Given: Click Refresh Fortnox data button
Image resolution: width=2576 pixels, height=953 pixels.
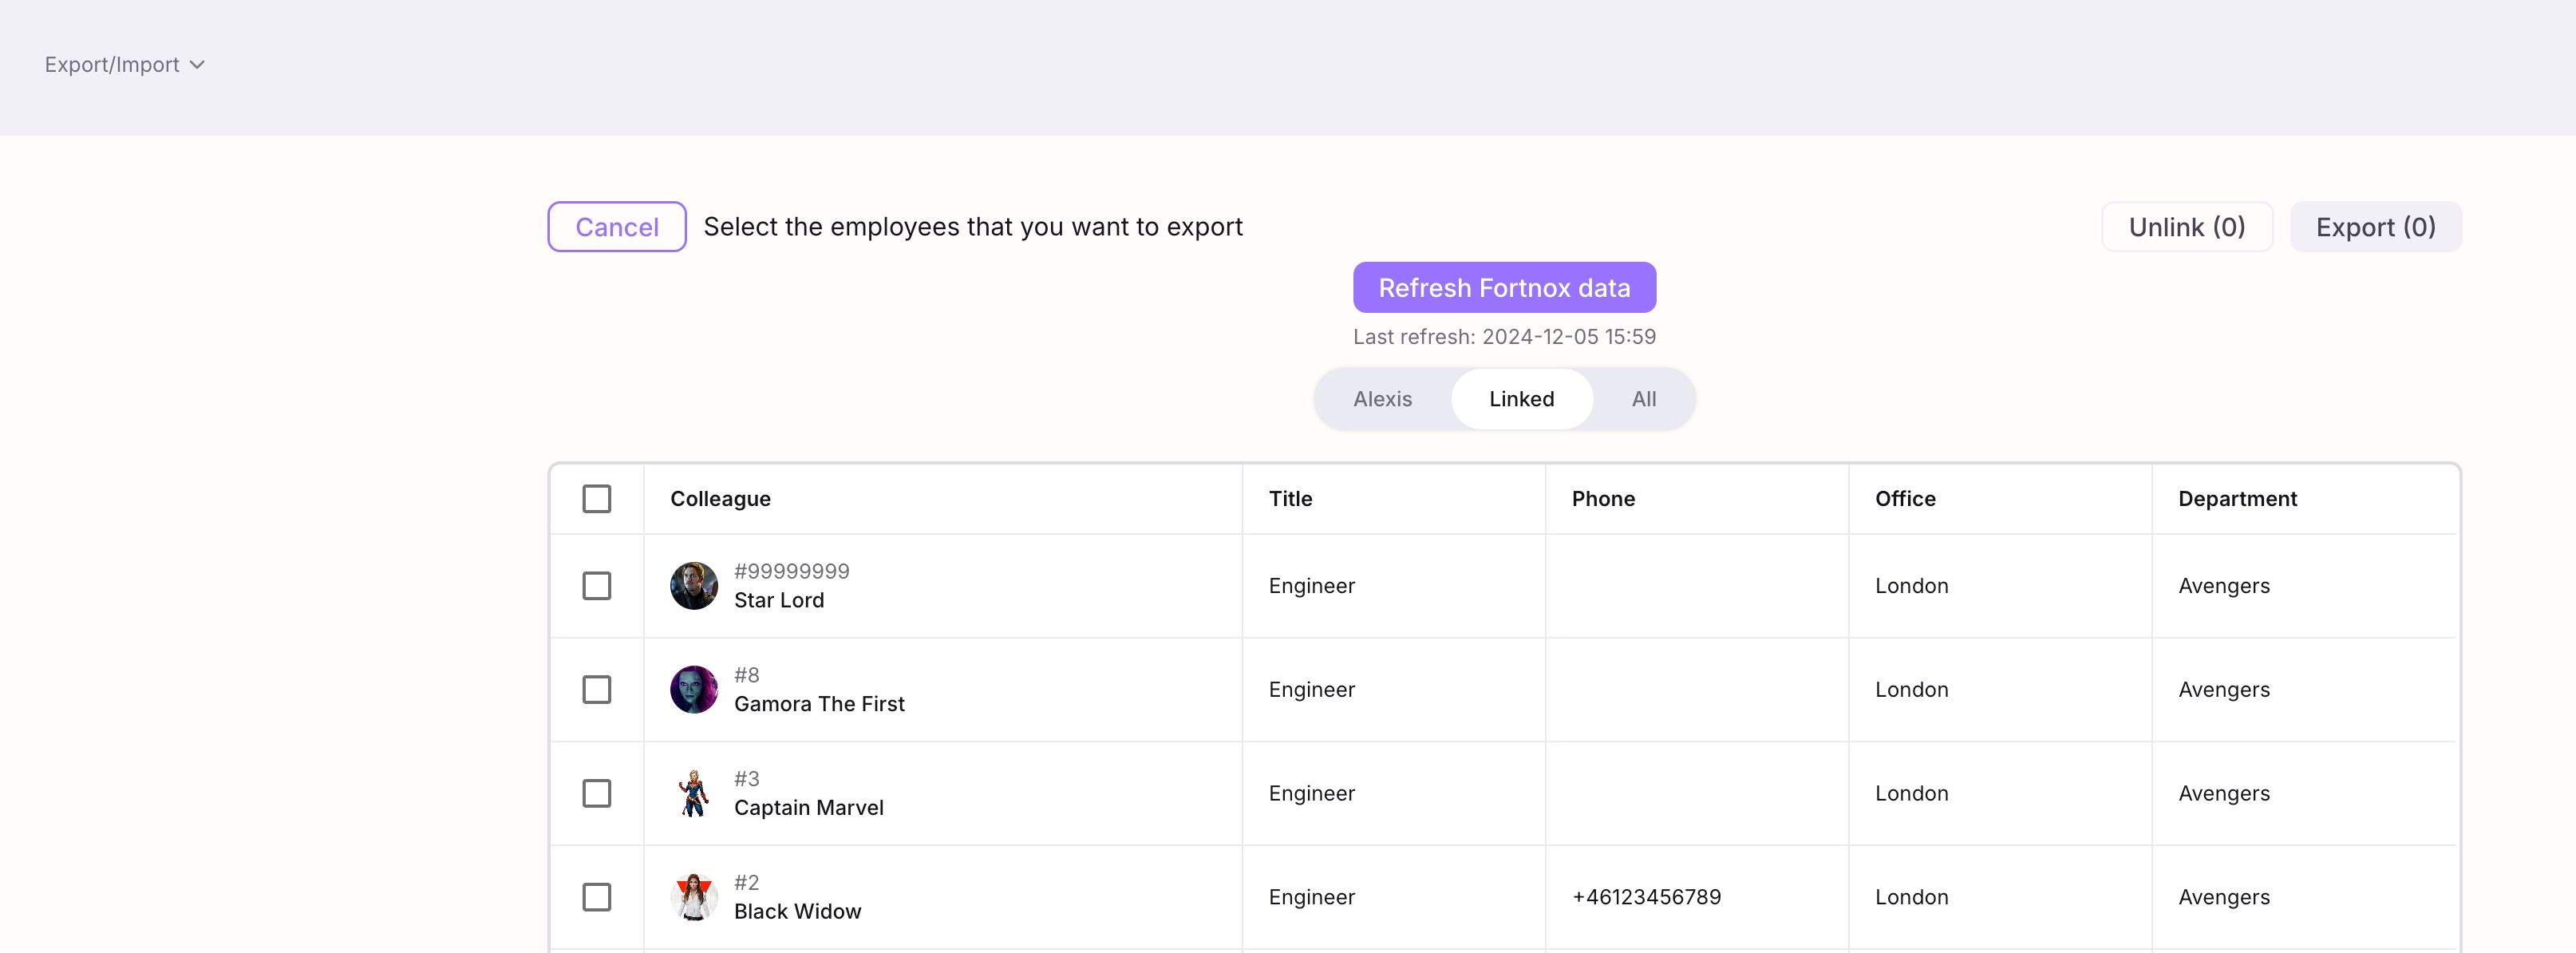Looking at the screenshot, I should point(1504,288).
